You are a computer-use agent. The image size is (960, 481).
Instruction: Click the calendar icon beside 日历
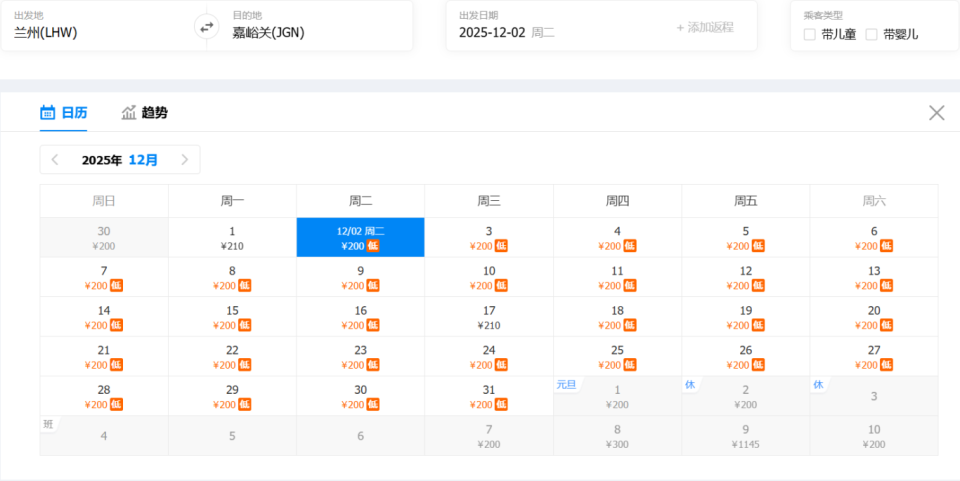coord(47,112)
